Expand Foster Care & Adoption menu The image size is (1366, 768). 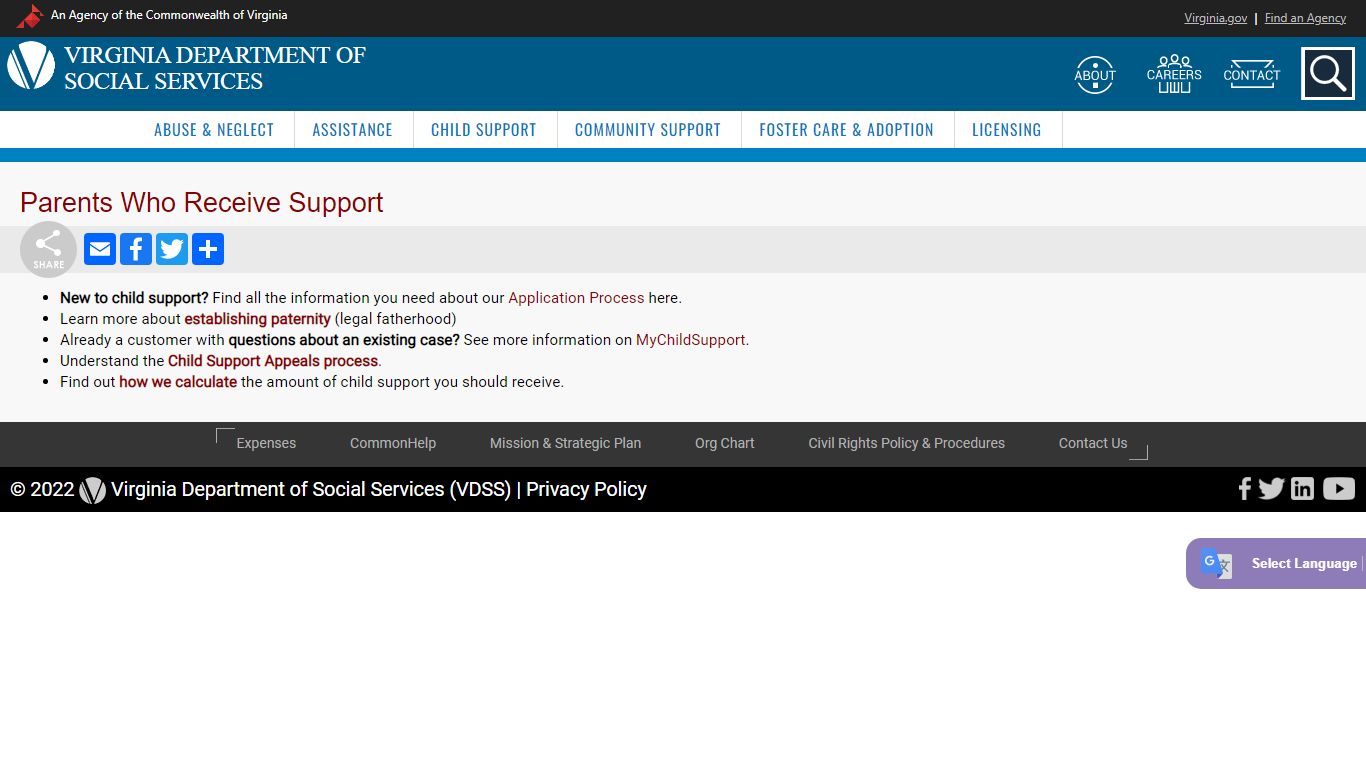846,130
